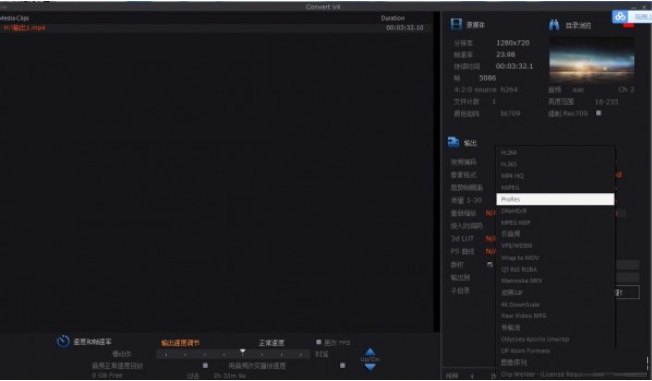The image size is (652, 381).
Task: Click the 5086 frame count value
Action: [x=487, y=78]
